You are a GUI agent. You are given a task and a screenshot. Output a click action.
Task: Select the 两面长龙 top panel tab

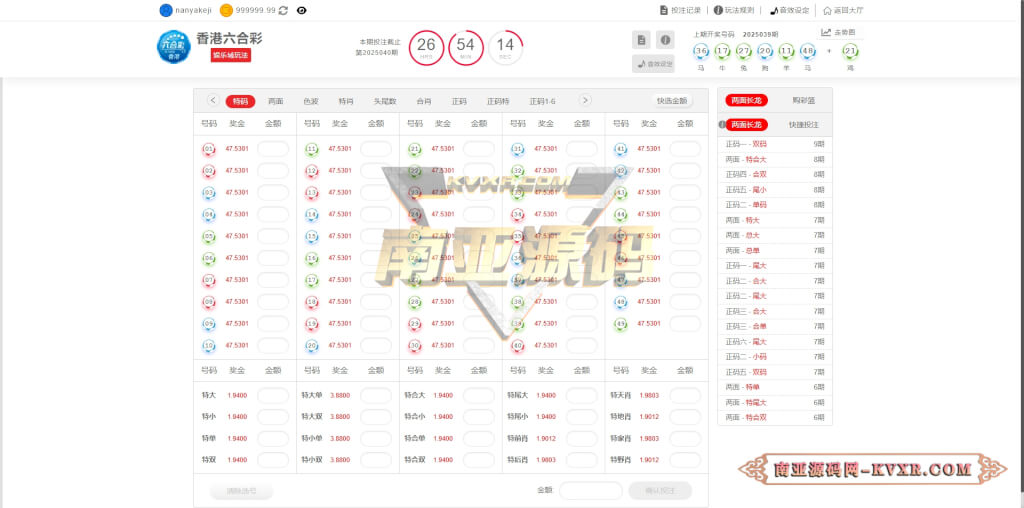746,101
